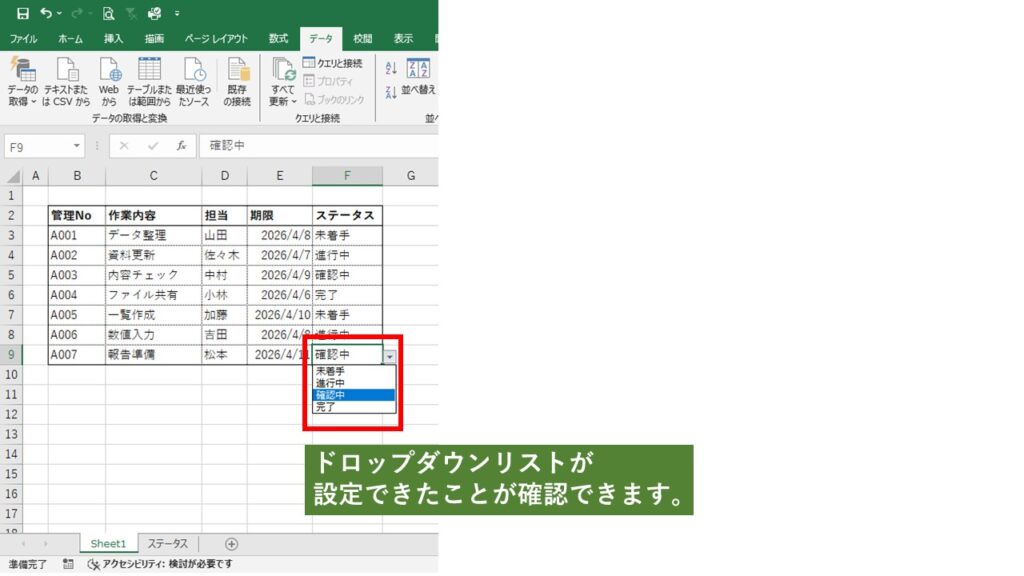This screenshot has width=1024, height=576.
Task: Add a new sheet with plus button
Action: [232, 544]
